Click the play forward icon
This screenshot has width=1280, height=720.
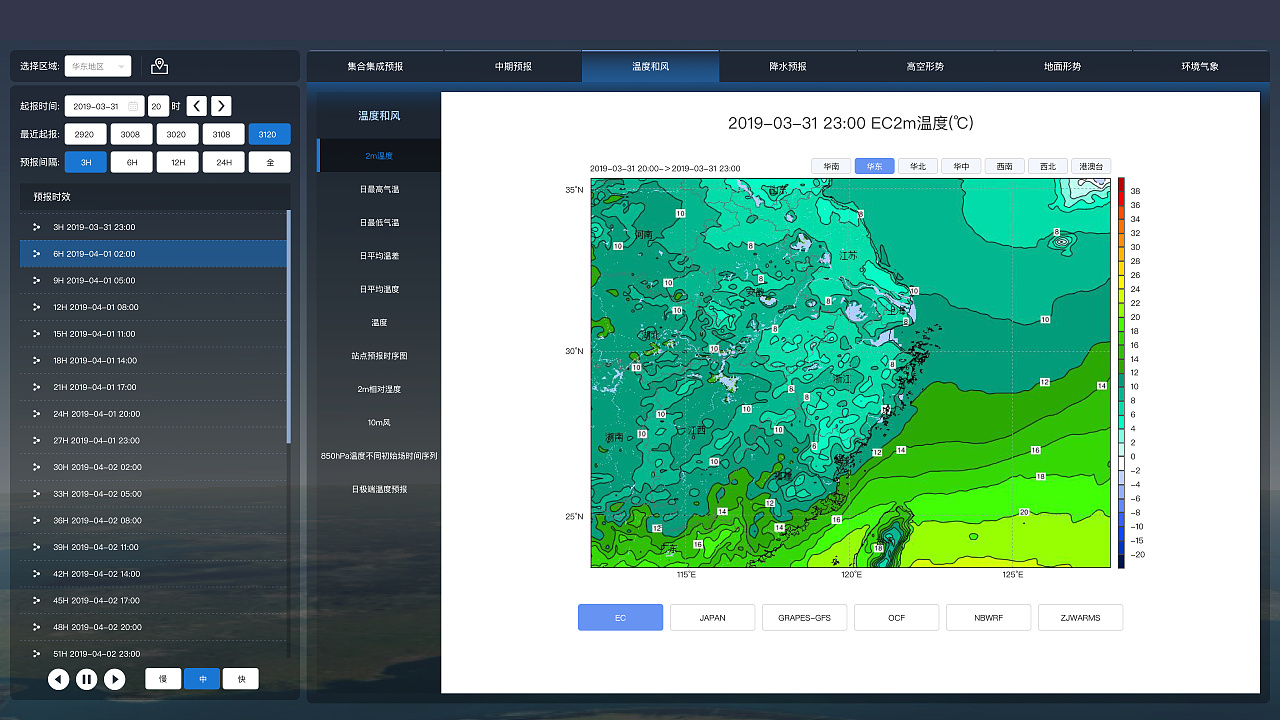[115, 679]
